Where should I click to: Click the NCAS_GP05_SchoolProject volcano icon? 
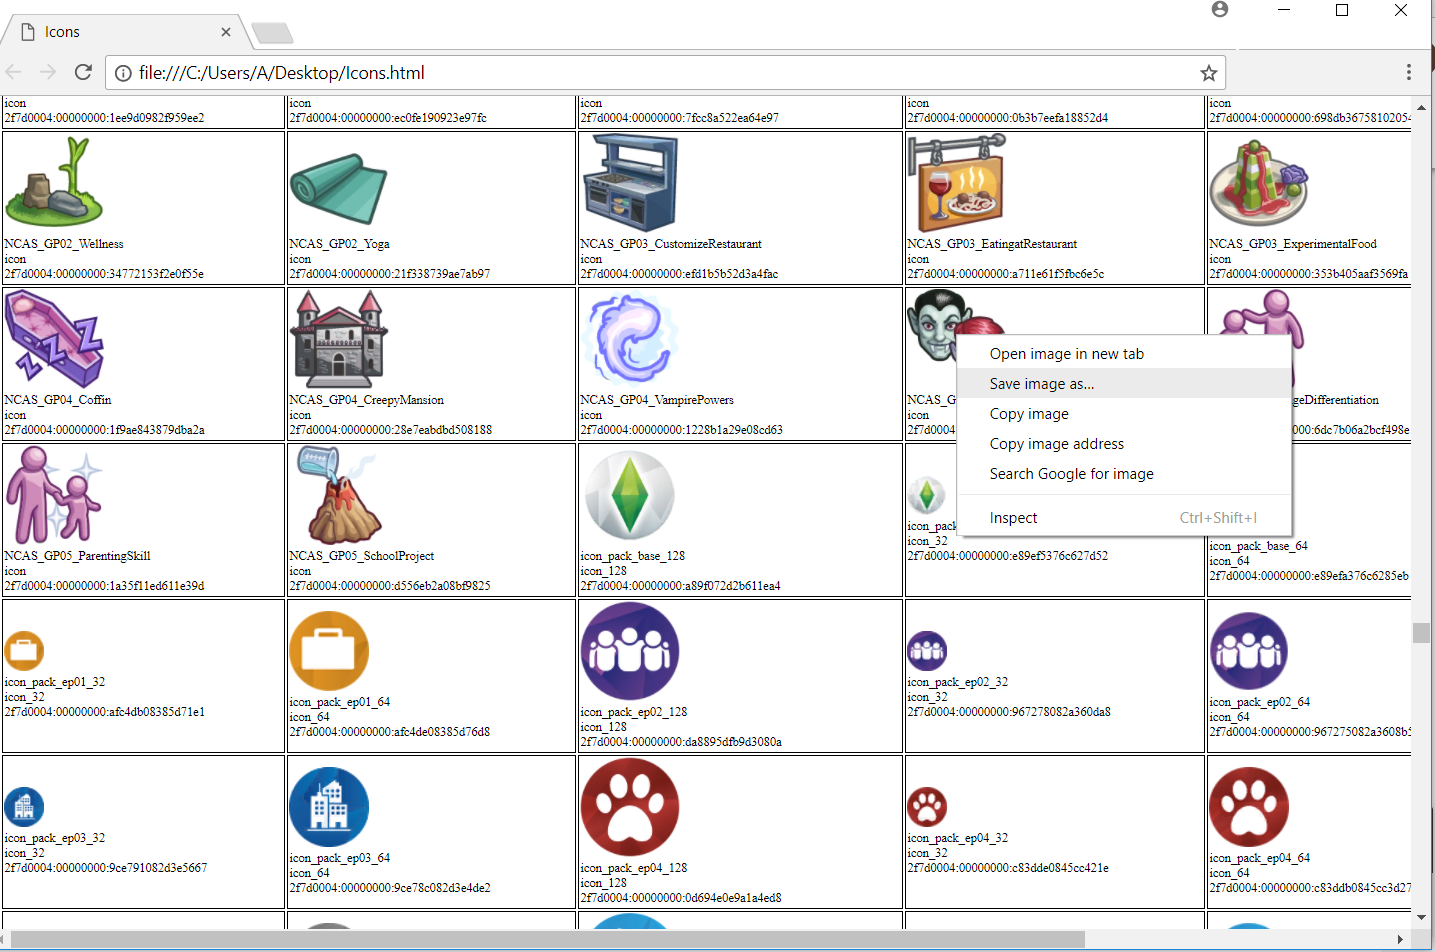[x=340, y=496]
